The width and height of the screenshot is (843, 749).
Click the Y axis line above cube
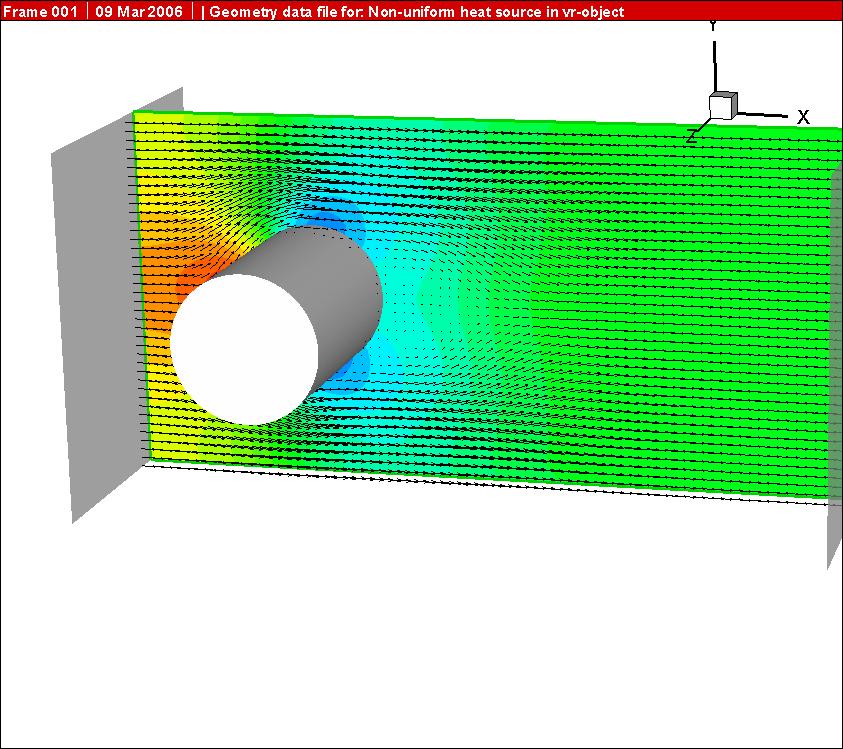click(713, 60)
